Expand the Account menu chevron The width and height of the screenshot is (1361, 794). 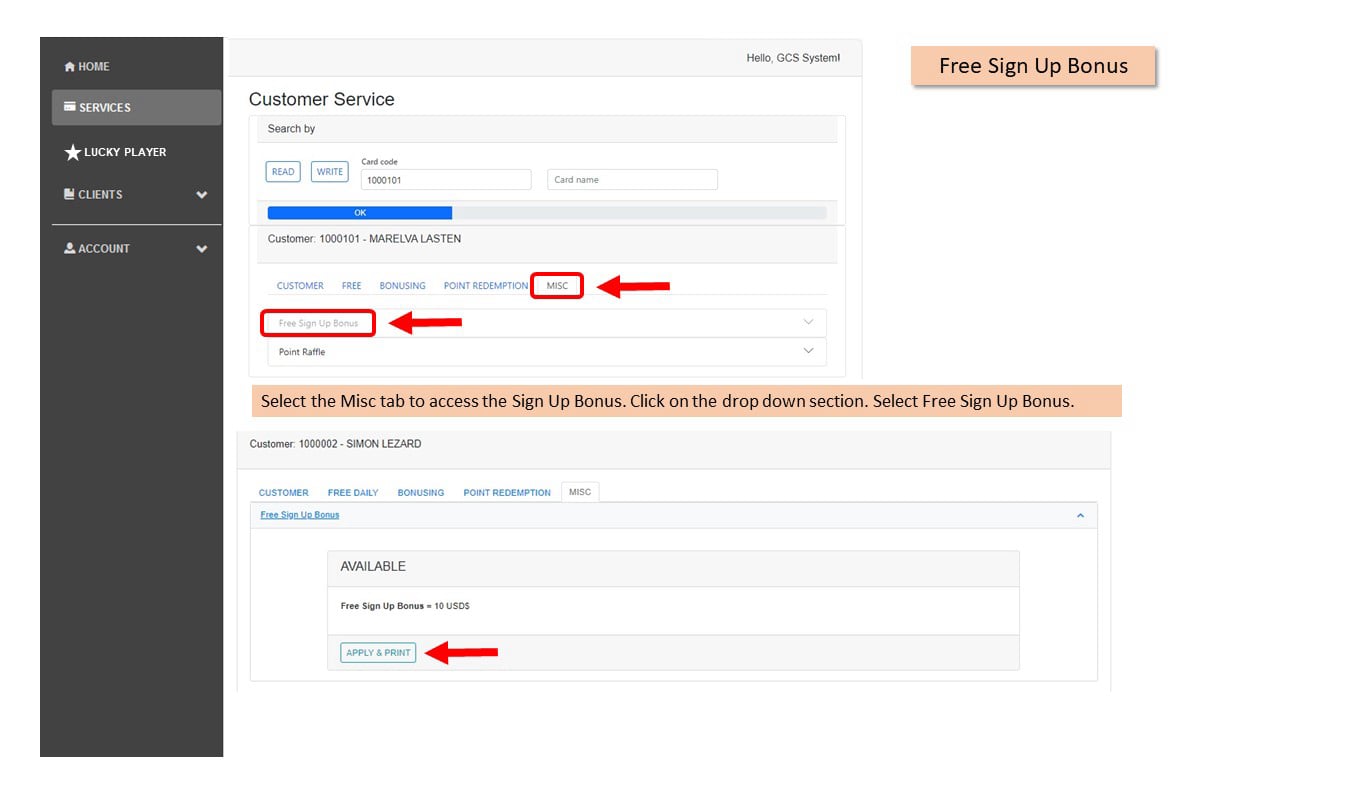(x=202, y=249)
